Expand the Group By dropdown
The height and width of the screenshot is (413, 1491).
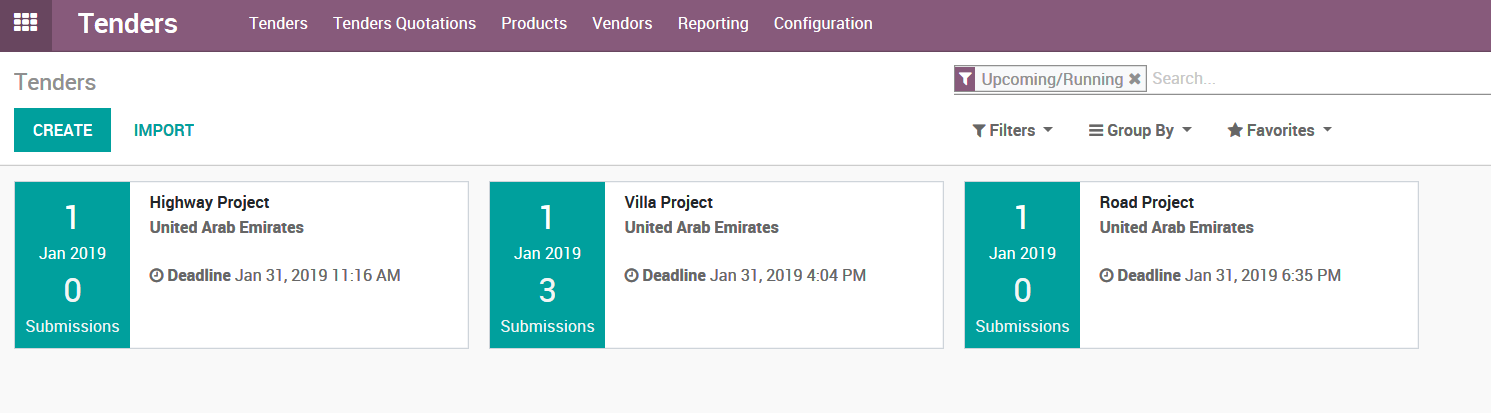1140,131
